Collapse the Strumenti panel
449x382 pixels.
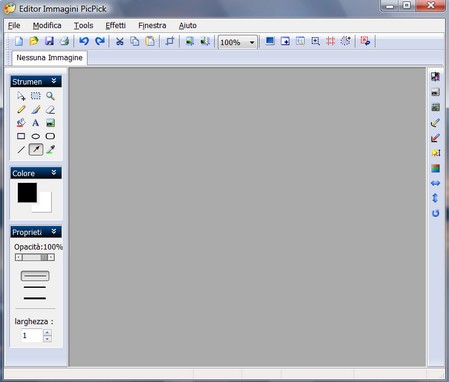point(54,81)
